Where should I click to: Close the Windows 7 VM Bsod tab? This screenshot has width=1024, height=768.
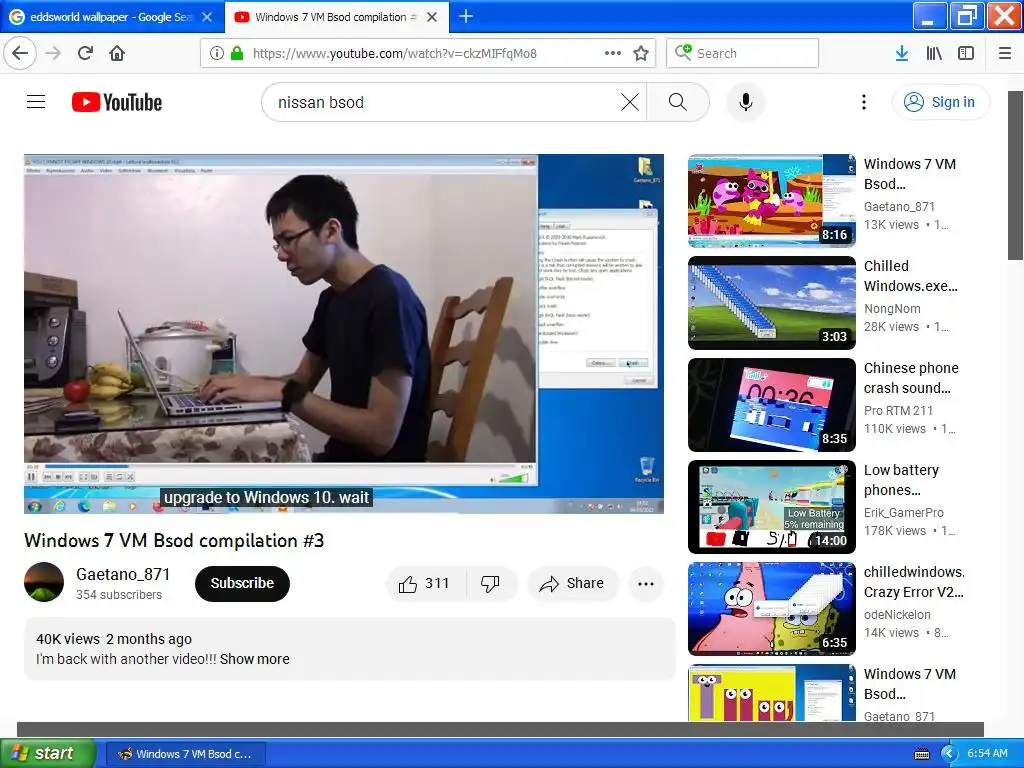point(432,17)
